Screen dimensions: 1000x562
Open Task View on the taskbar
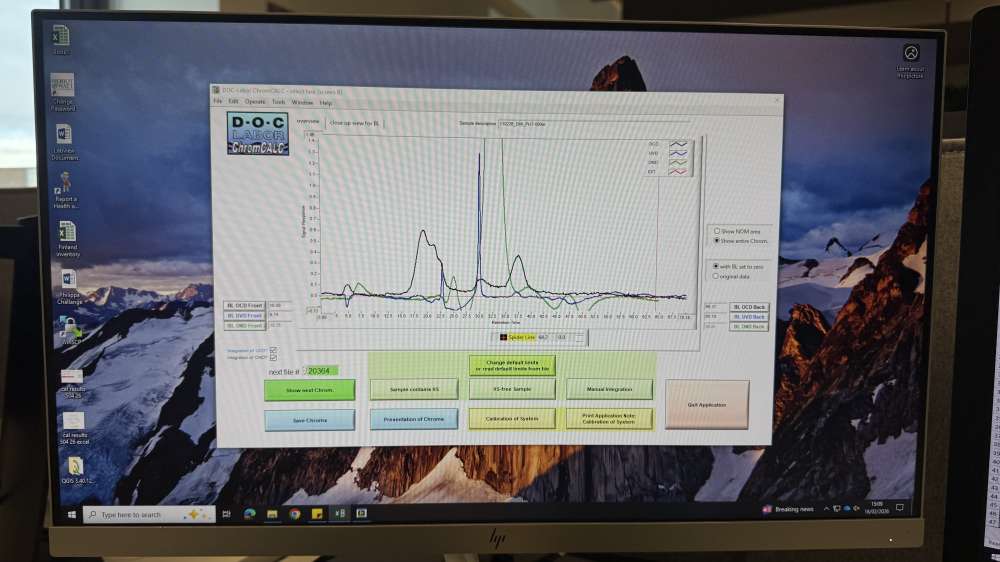click(x=226, y=514)
